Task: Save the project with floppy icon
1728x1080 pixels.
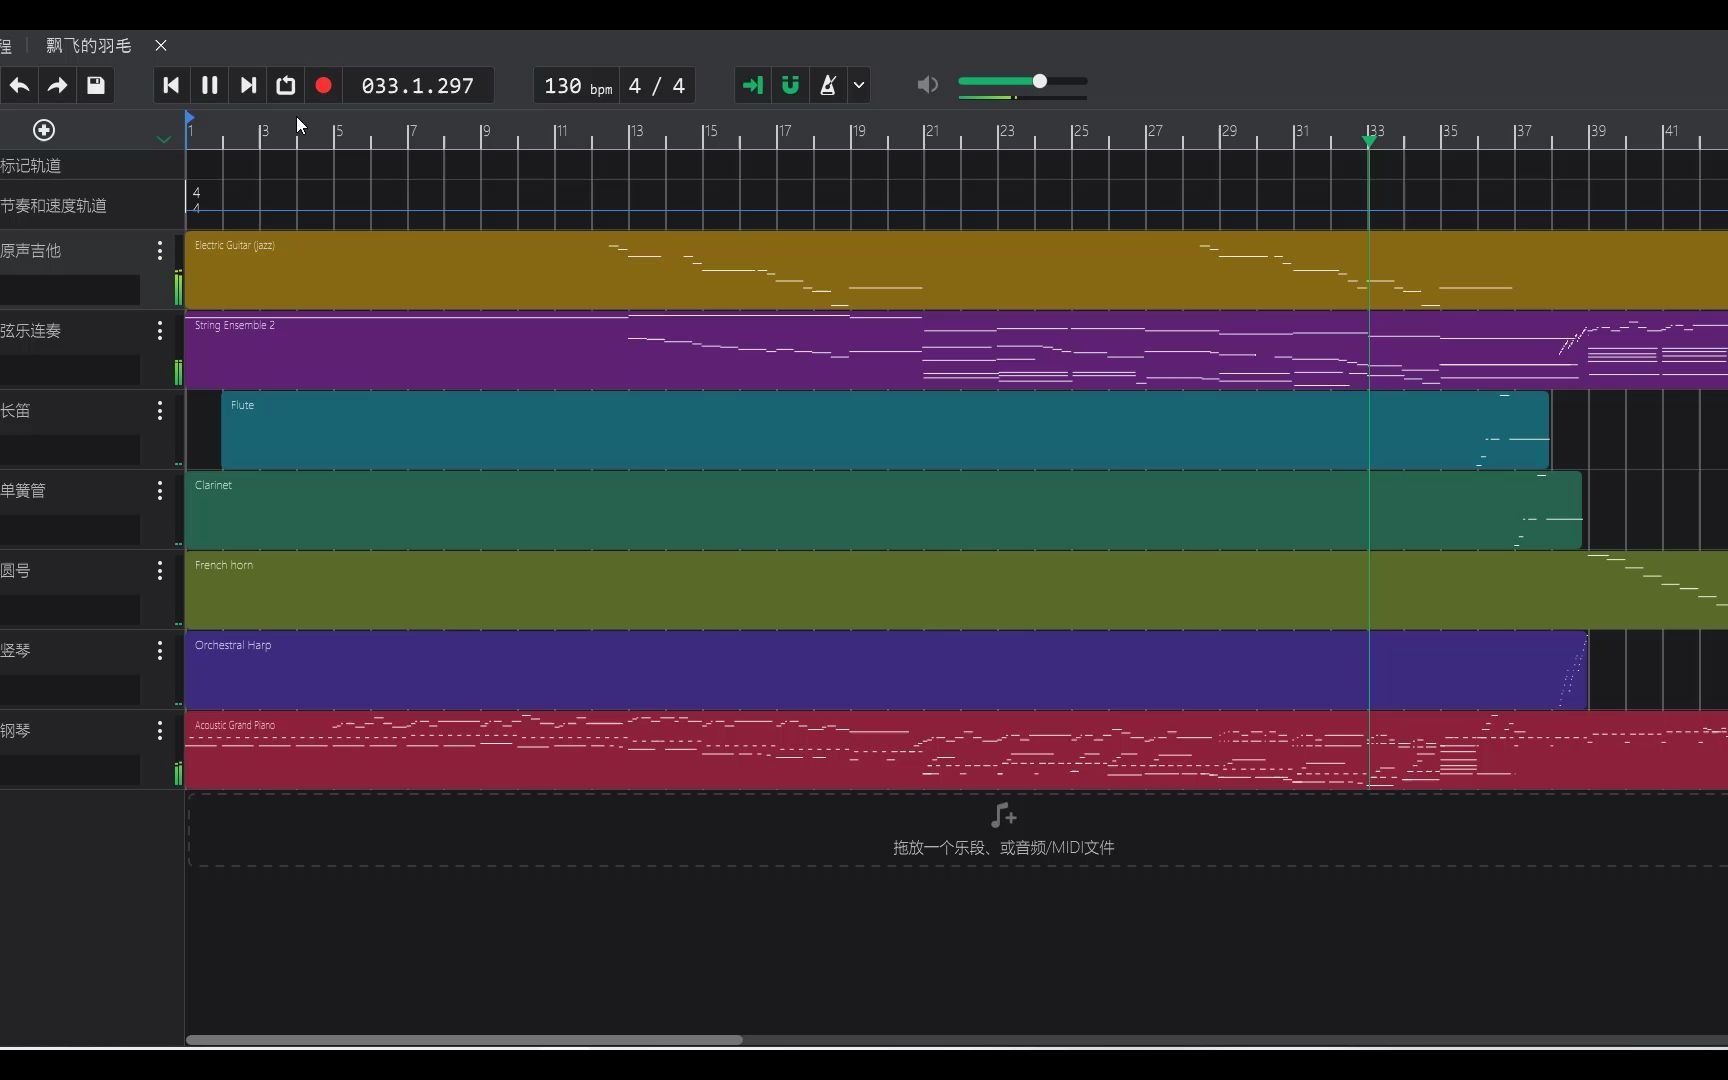Action: click(96, 86)
